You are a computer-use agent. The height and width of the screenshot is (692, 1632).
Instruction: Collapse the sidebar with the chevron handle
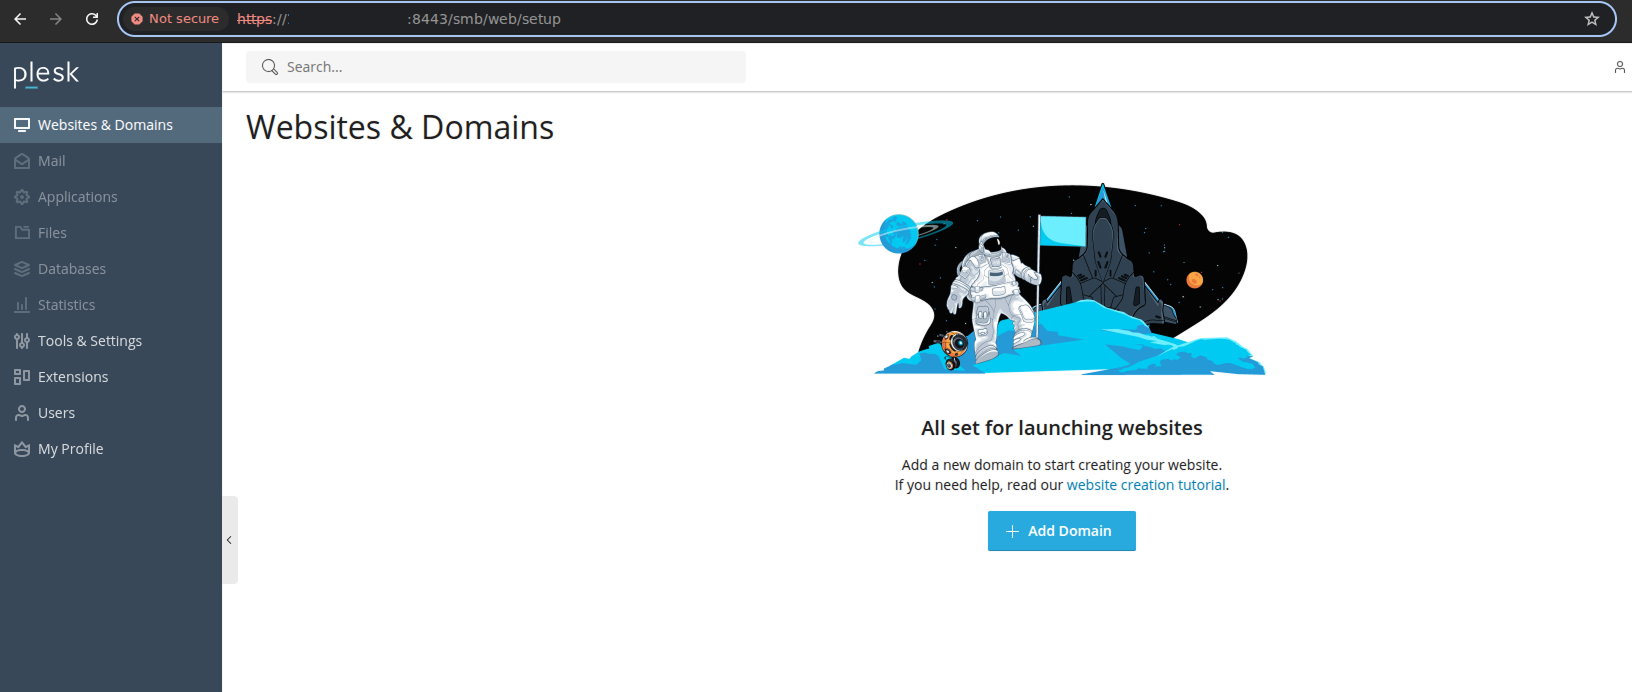click(229, 540)
